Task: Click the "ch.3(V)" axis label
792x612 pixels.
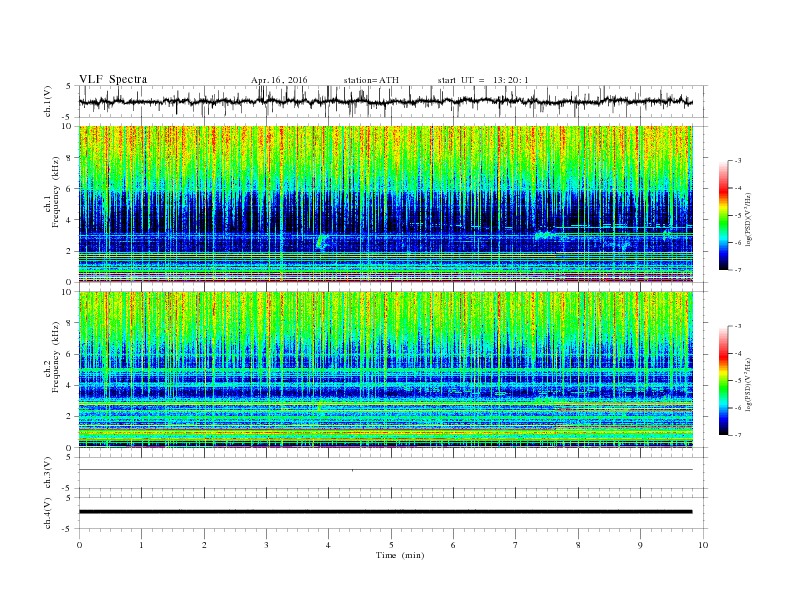Action: click(47, 473)
